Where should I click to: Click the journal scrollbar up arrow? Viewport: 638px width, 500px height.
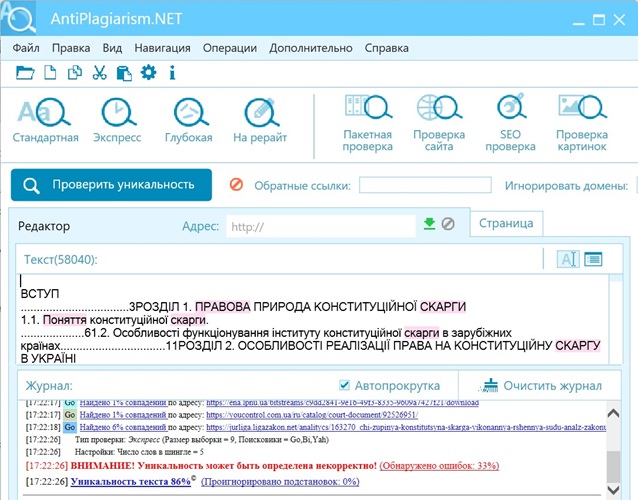pos(613,414)
